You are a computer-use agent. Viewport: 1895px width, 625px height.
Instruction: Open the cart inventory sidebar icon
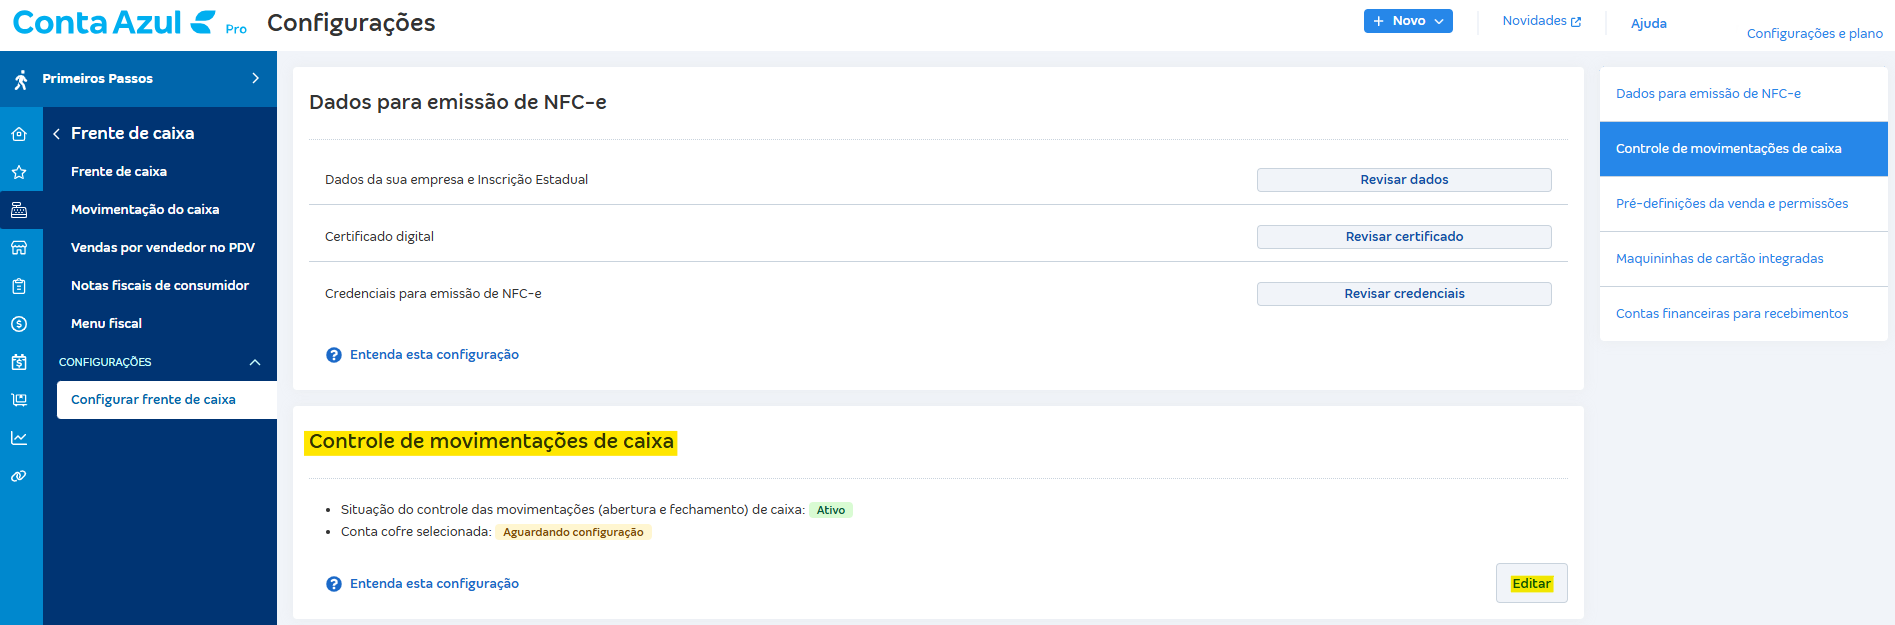19,400
